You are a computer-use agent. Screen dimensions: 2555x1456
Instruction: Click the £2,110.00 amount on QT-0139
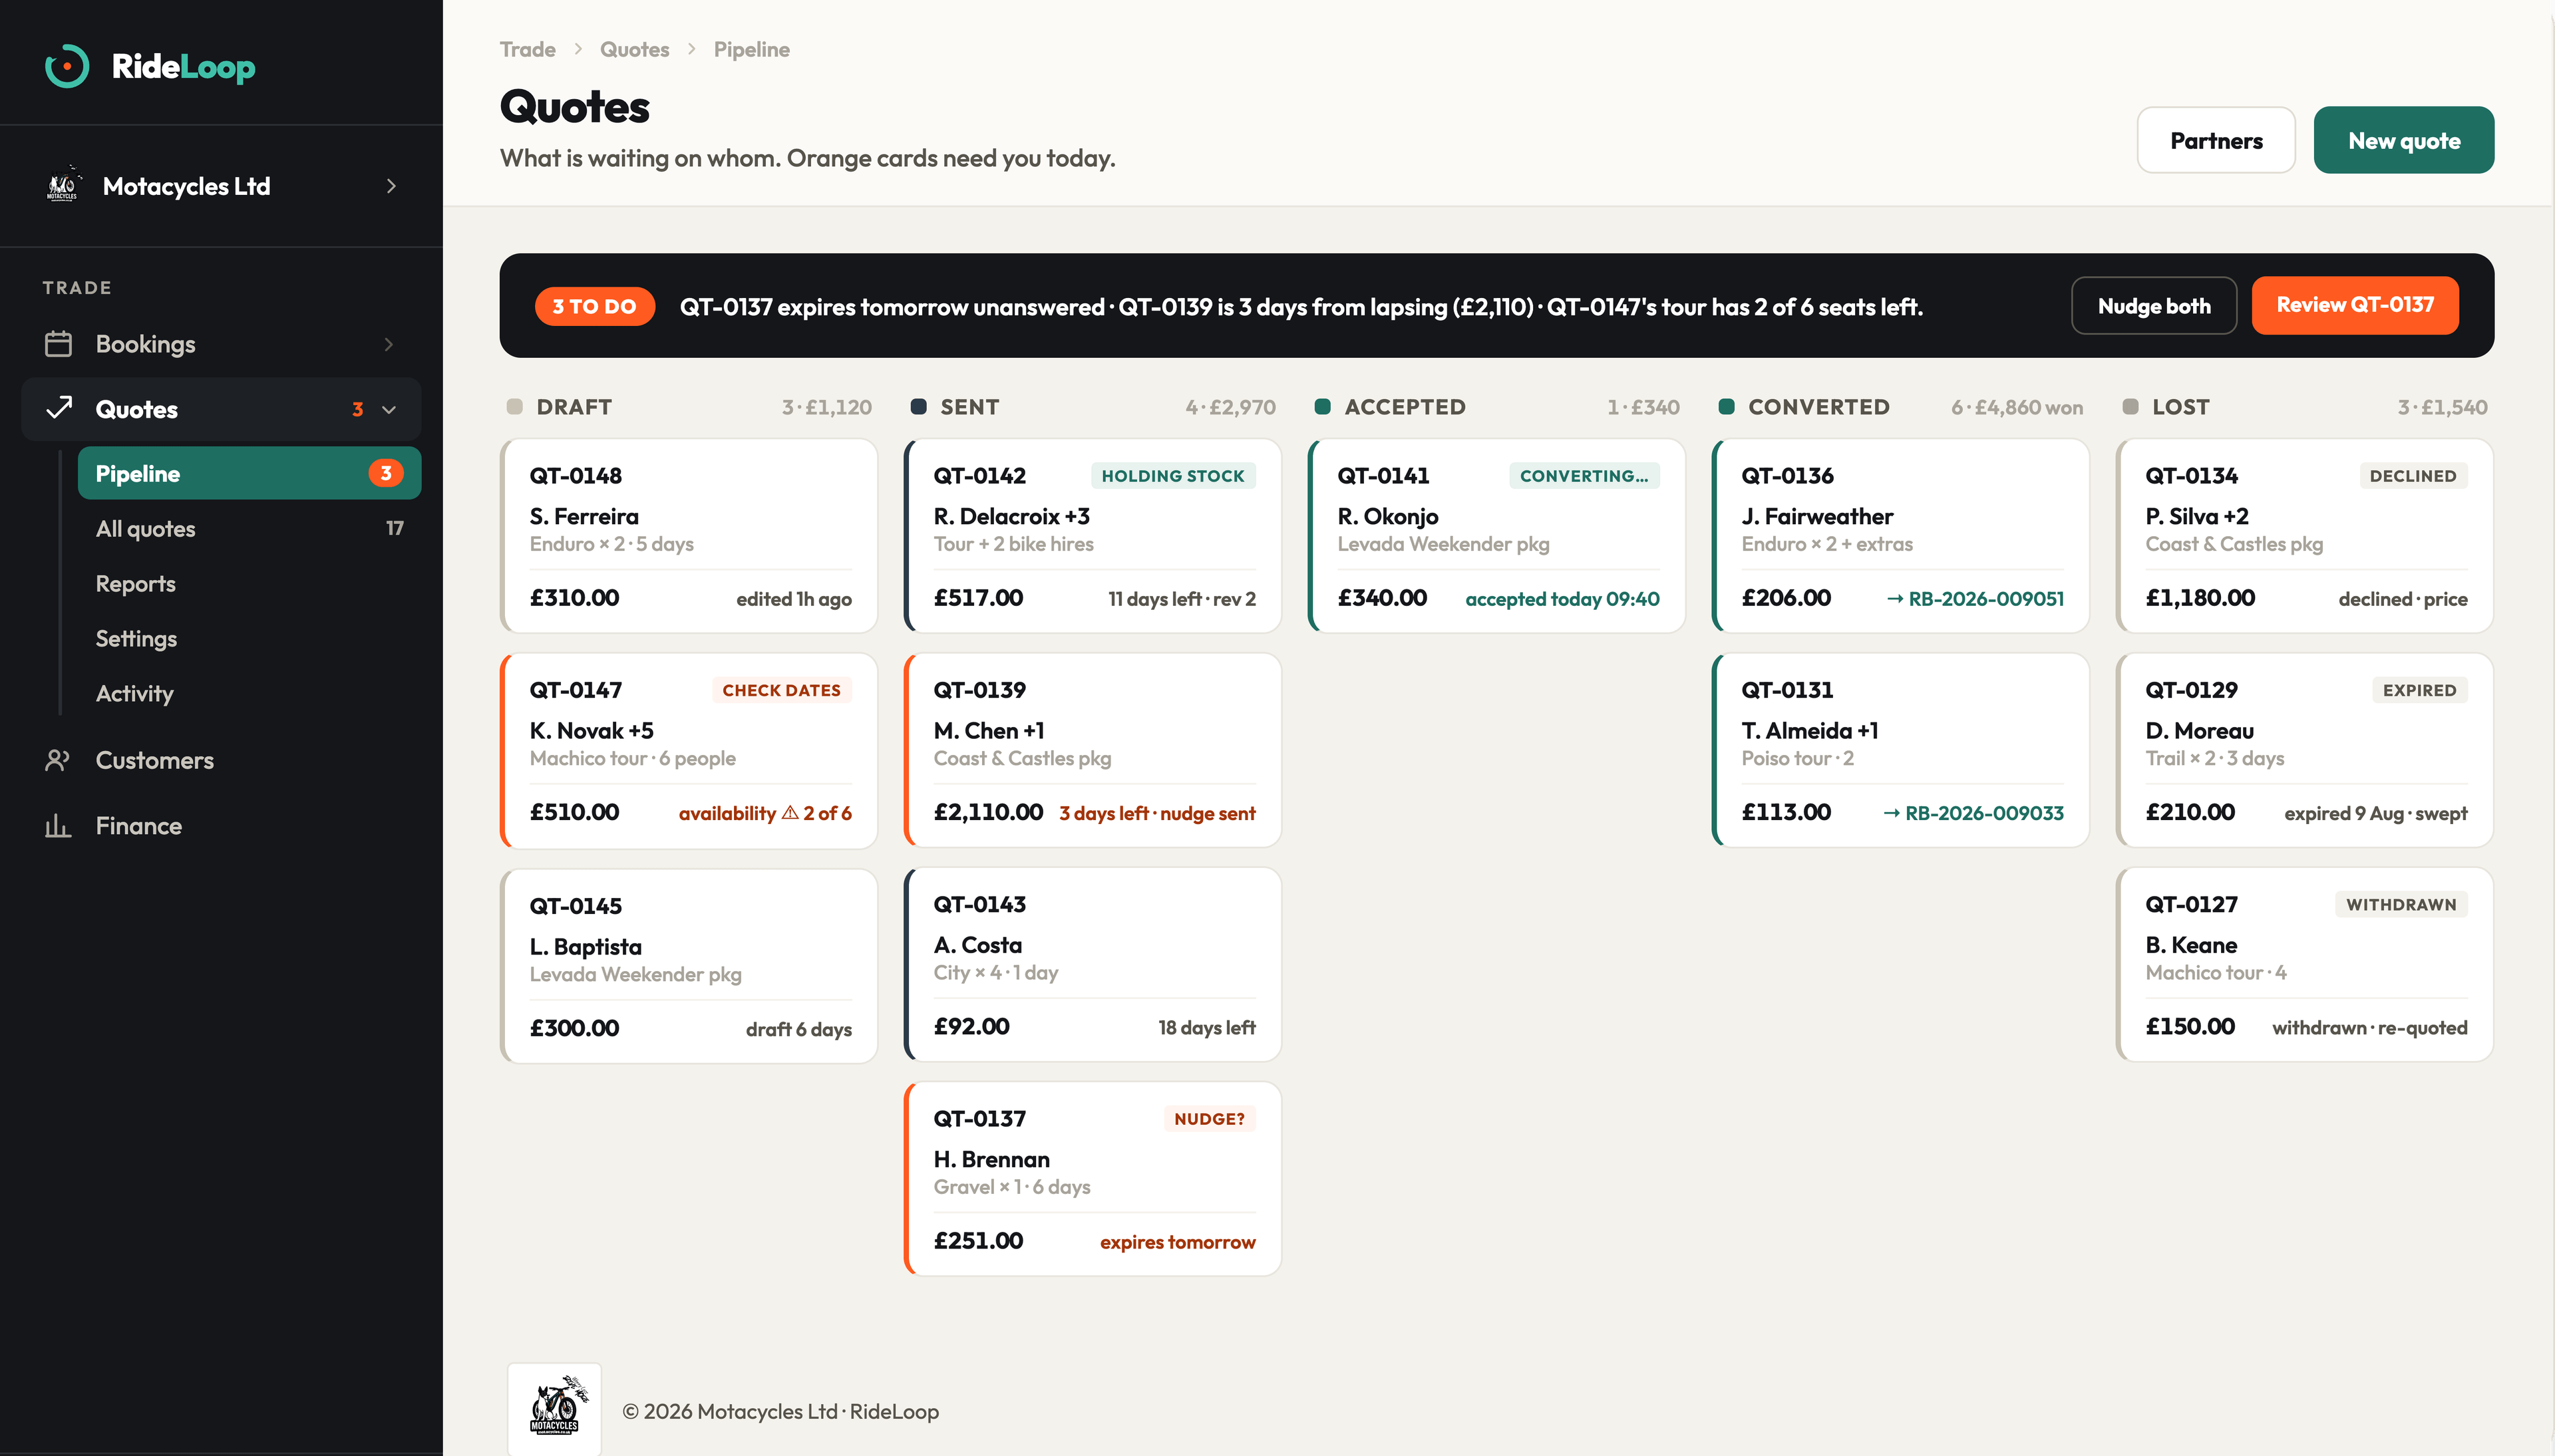[x=988, y=812]
